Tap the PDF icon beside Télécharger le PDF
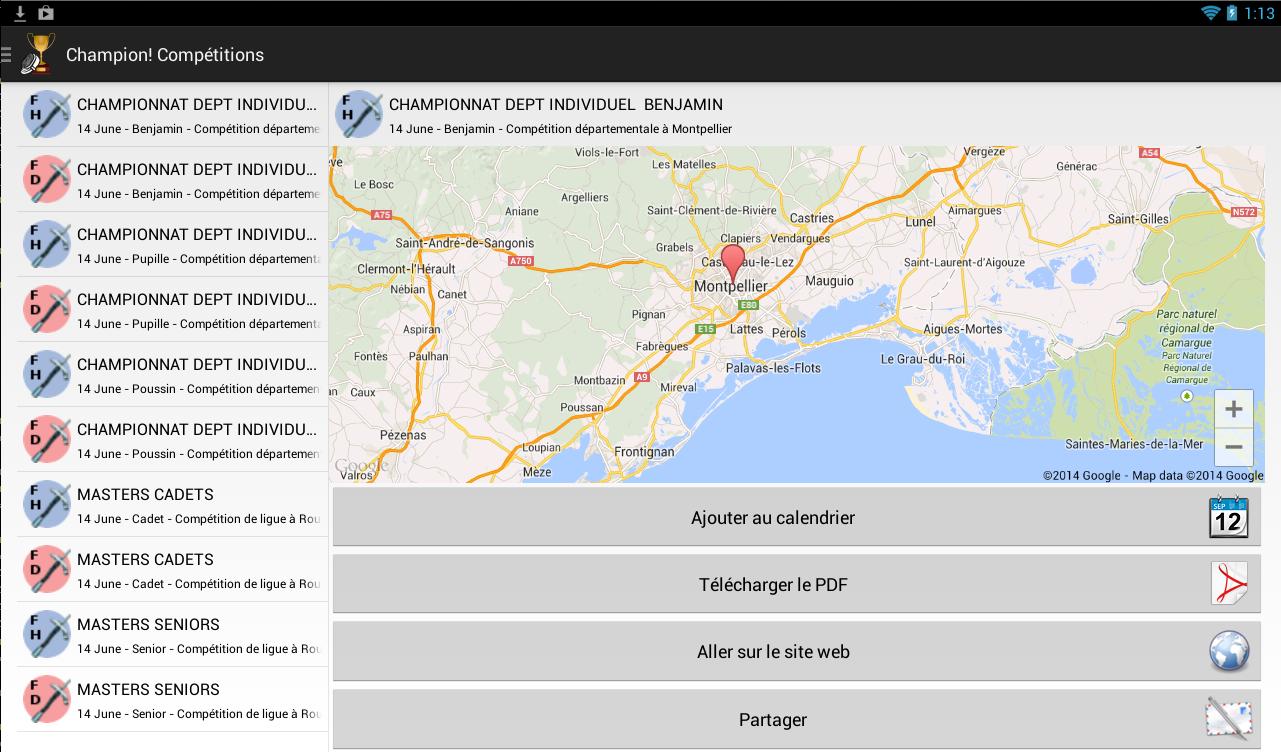The height and width of the screenshot is (752, 1281). (x=1229, y=584)
